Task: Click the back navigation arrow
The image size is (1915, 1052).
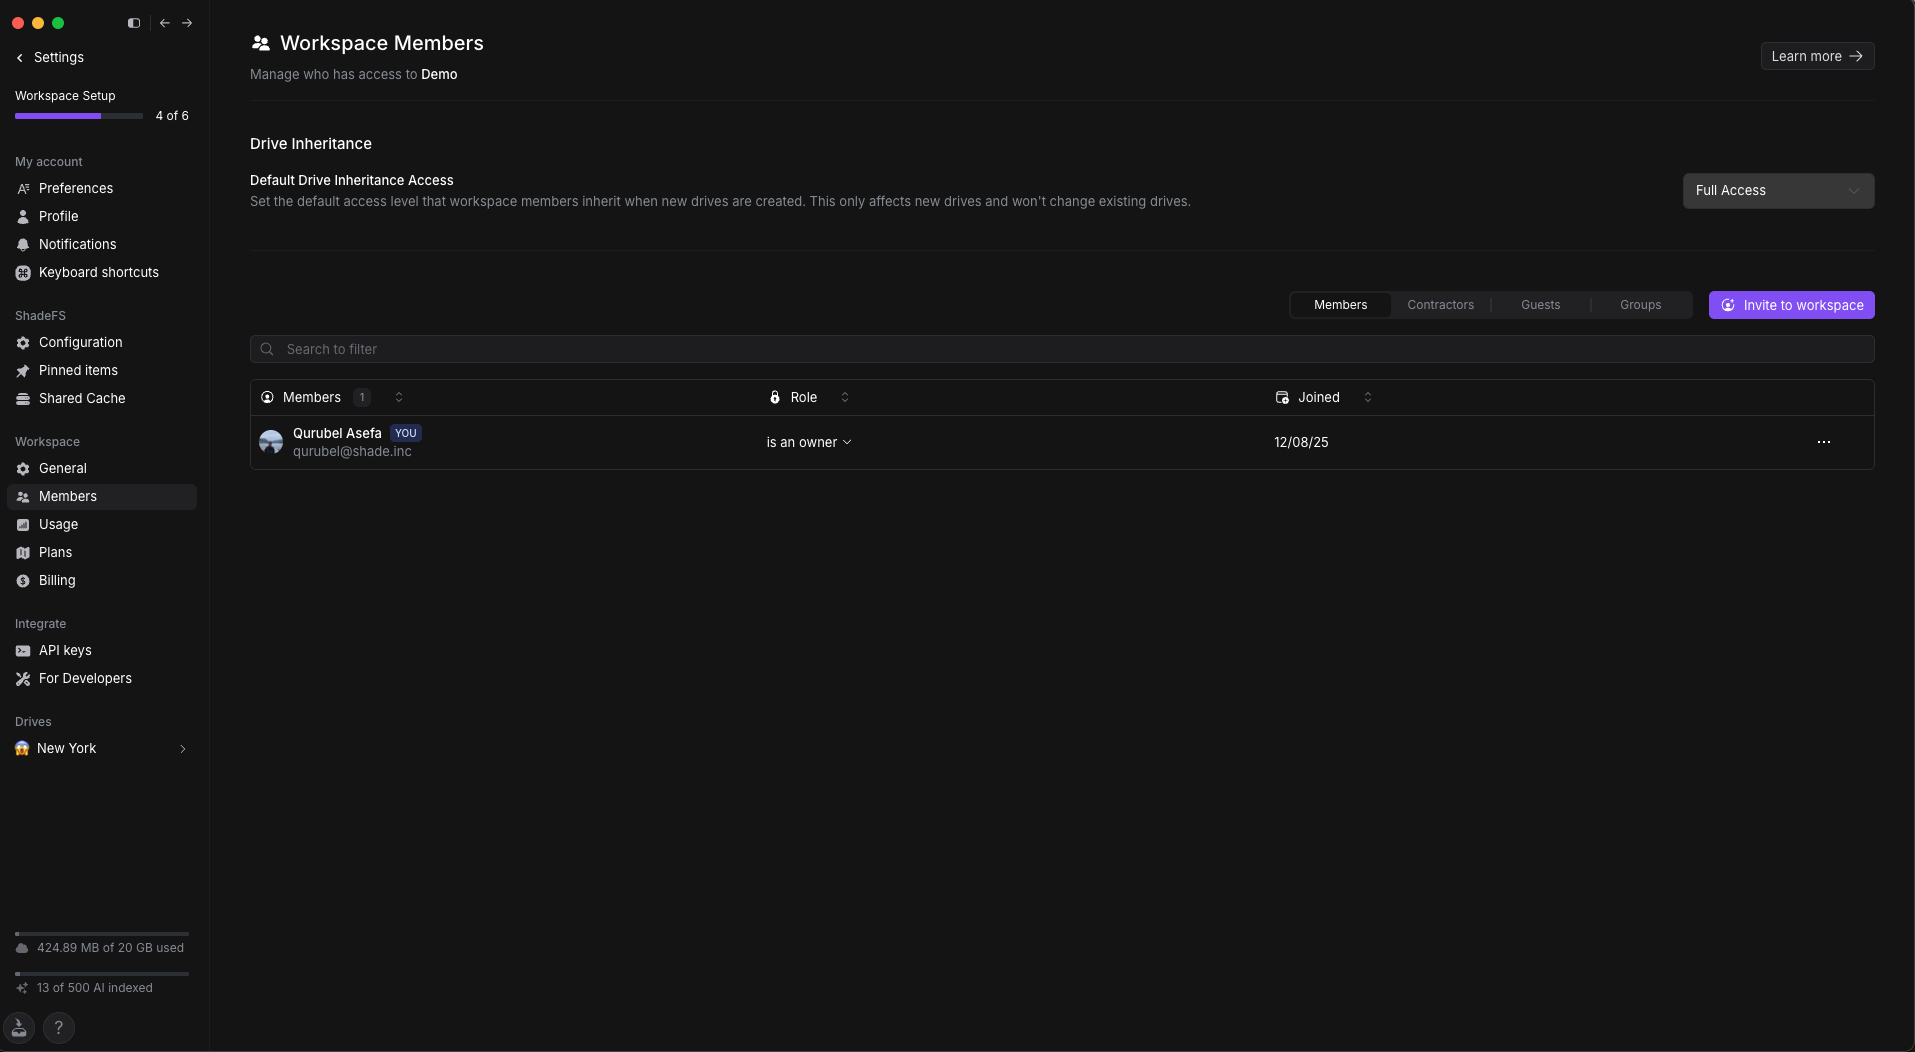Action: [165, 23]
